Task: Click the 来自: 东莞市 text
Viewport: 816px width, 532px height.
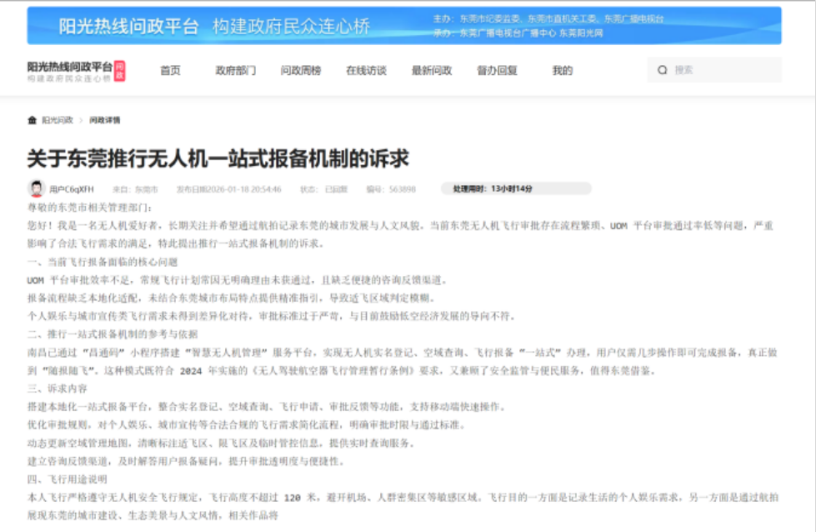Action: (x=135, y=189)
